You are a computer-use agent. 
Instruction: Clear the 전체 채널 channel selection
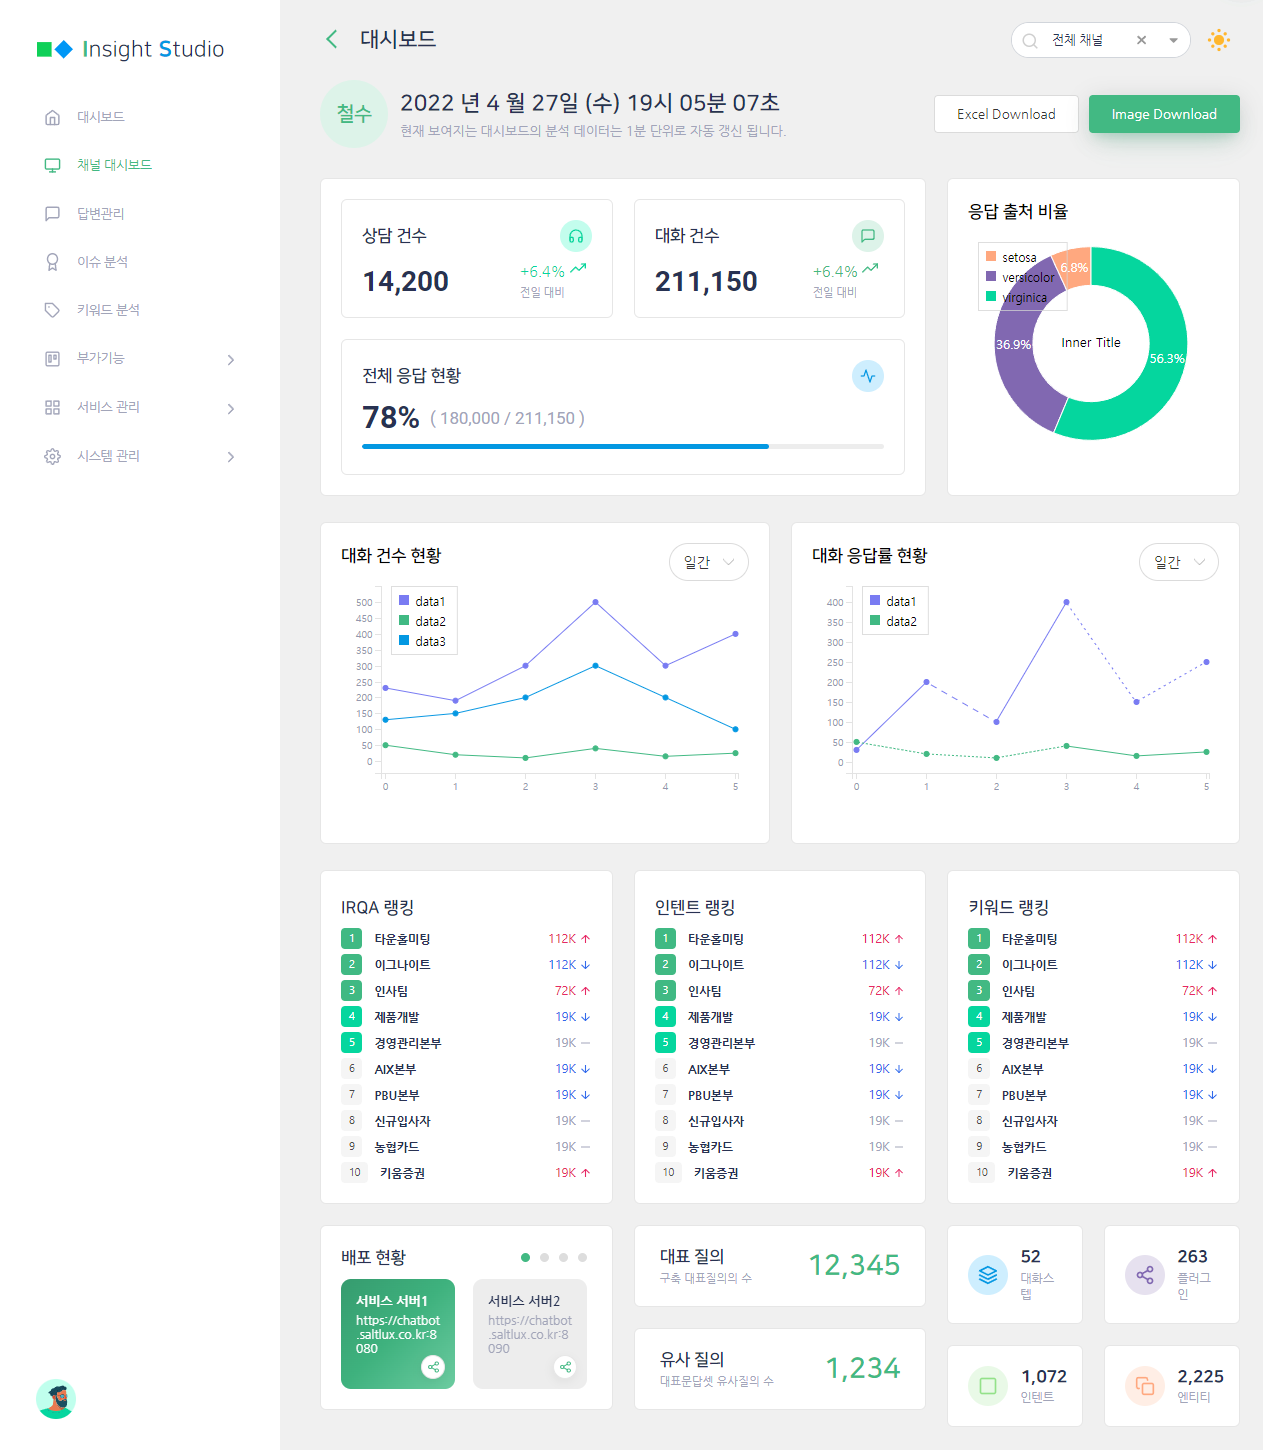tap(1141, 40)
